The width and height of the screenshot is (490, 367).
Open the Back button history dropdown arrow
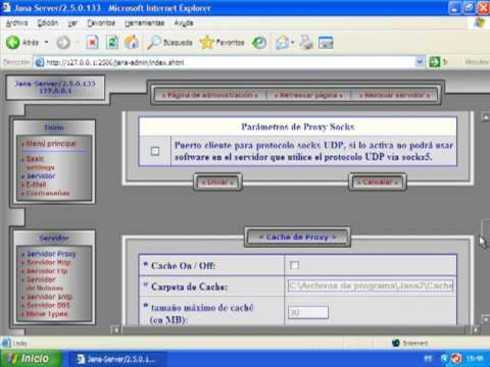tap(46, 43)
